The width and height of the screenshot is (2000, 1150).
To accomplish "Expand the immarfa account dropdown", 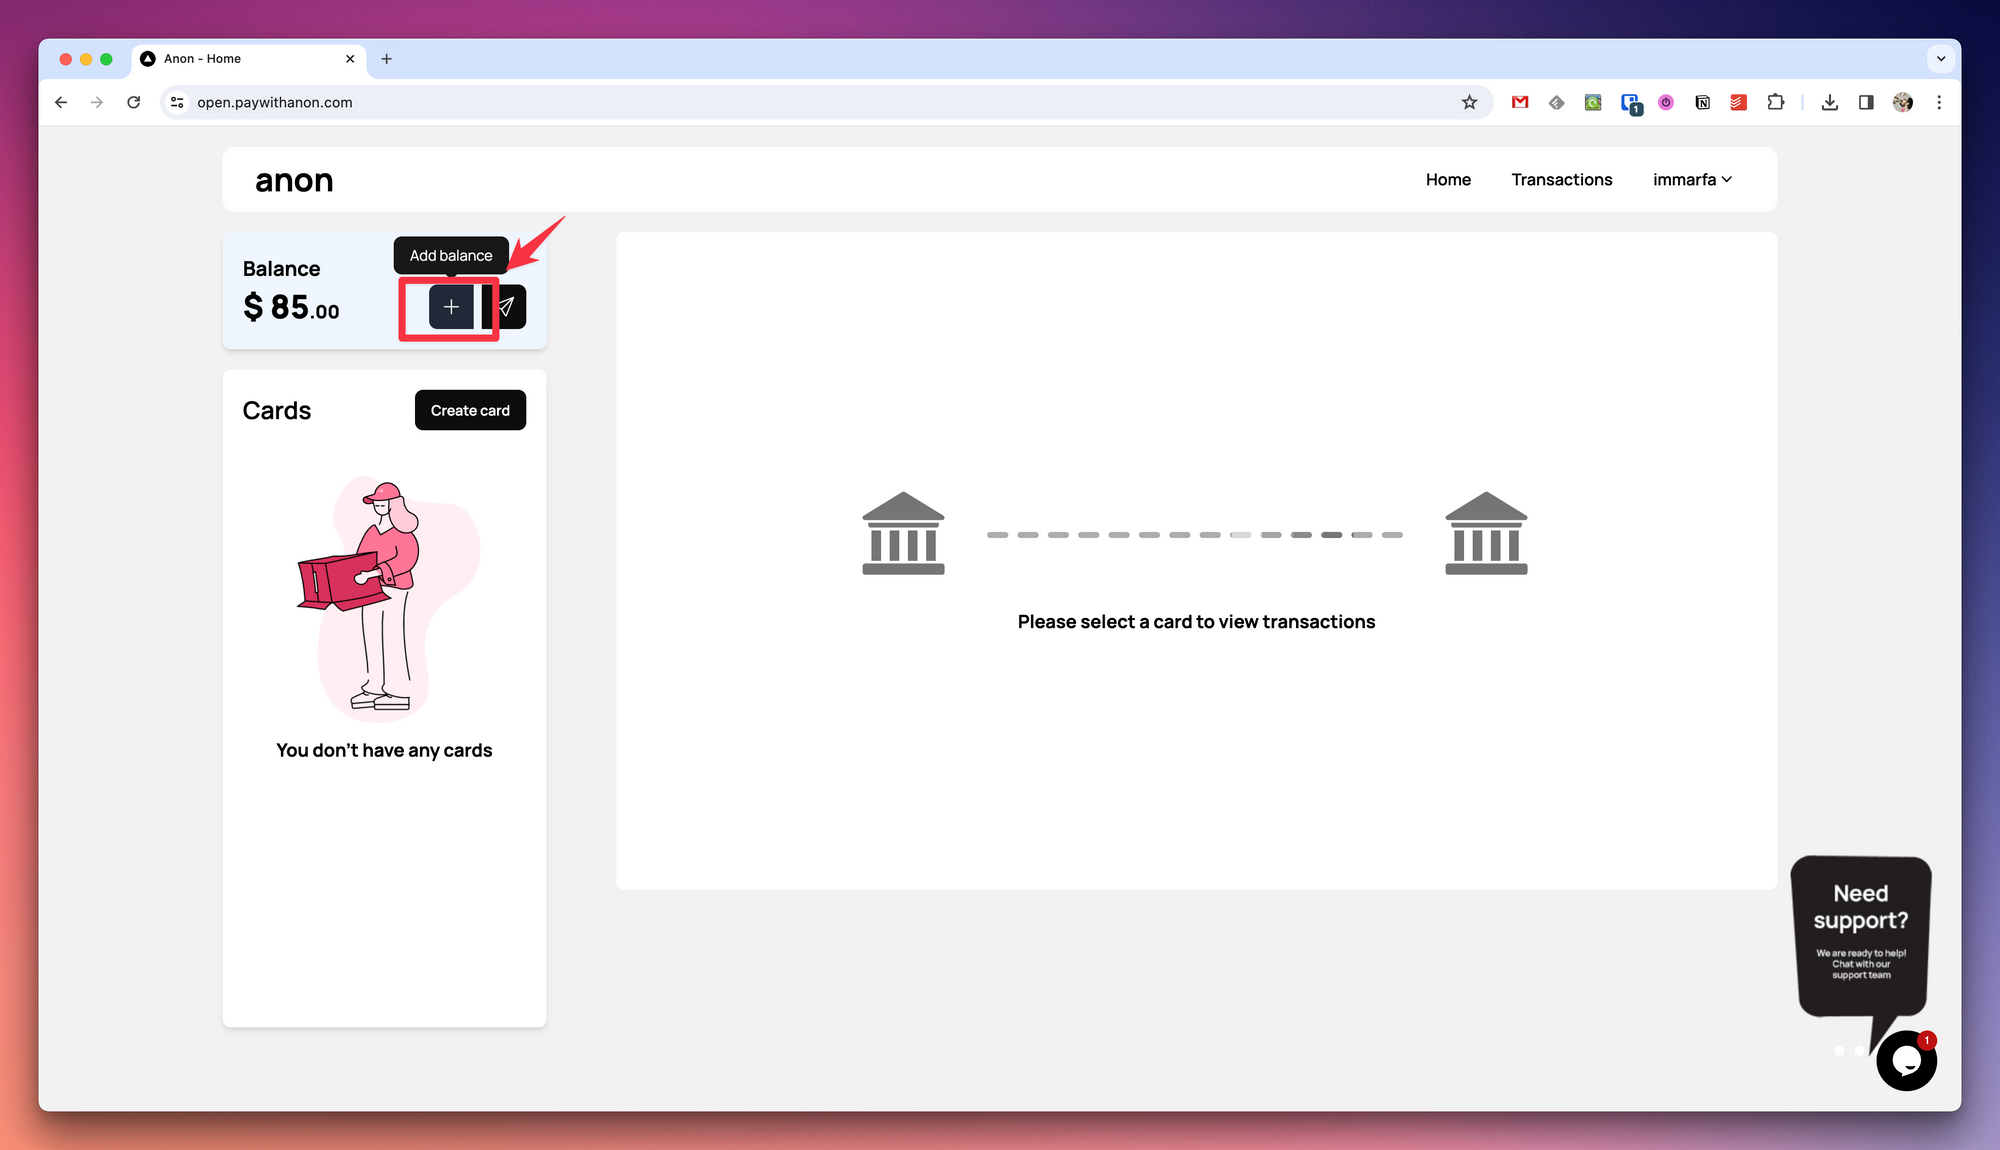I will tap(1692, 180).
